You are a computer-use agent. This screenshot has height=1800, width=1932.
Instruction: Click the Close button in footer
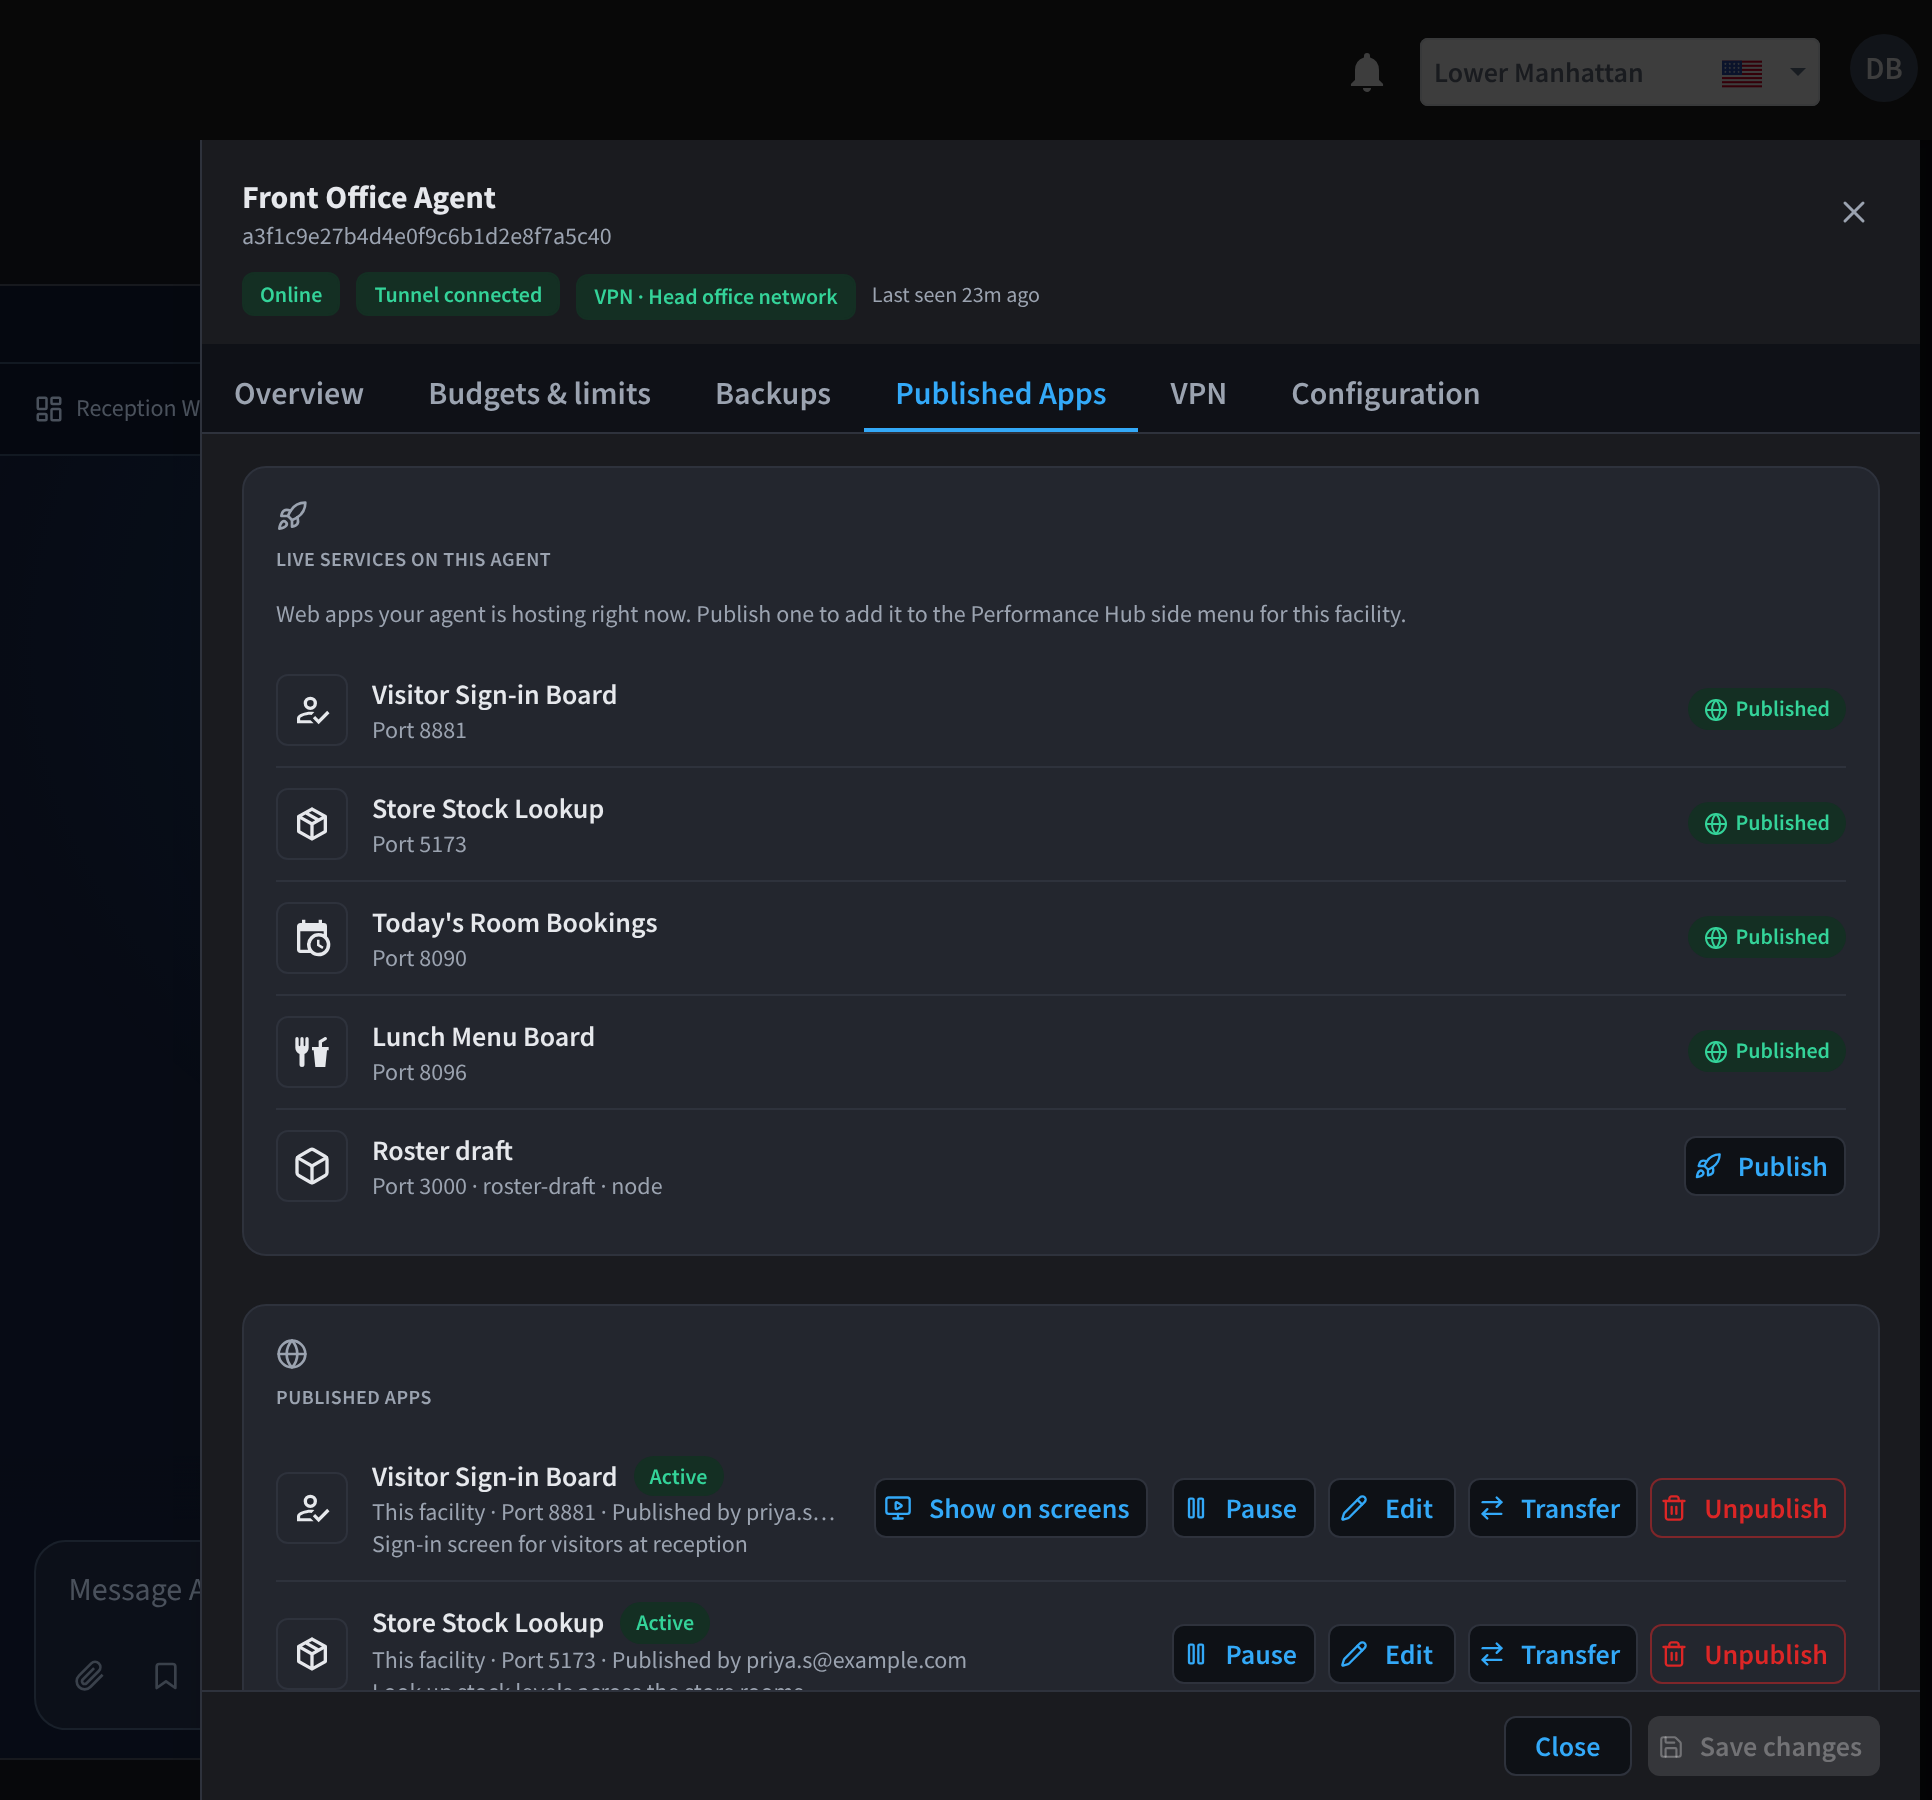pyautogui.click(x=1567, y=1746)
